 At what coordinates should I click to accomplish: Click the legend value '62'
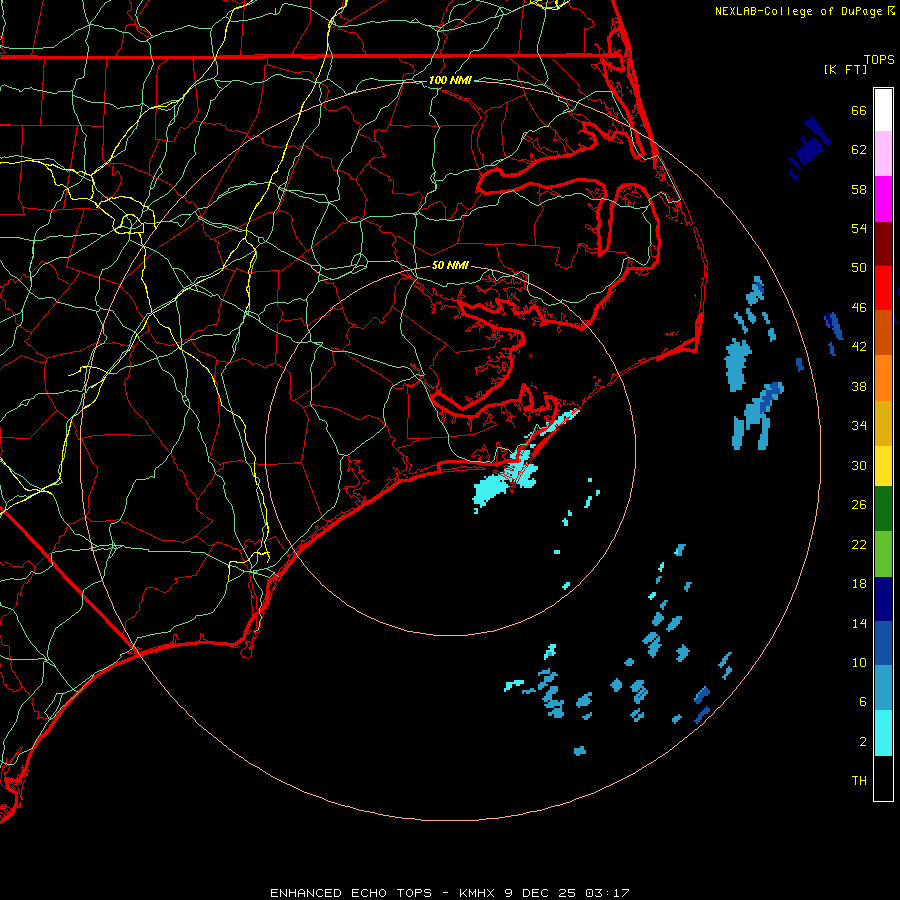tap(859, 150)
